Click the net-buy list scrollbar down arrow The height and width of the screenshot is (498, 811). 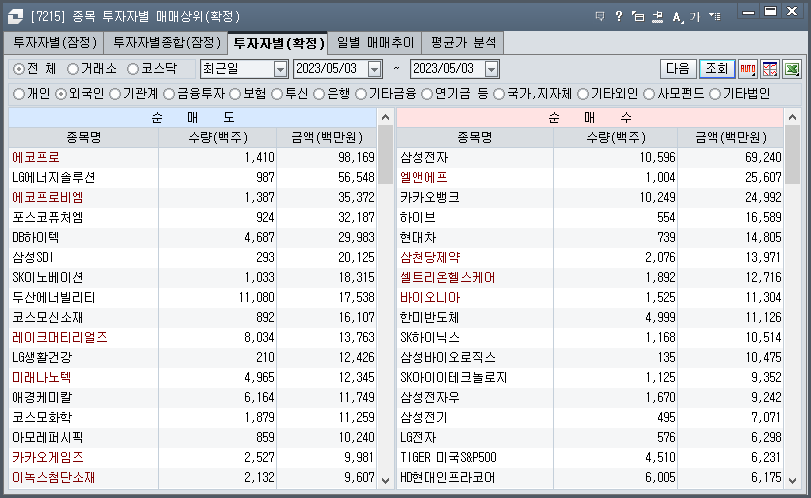[792, 480]
